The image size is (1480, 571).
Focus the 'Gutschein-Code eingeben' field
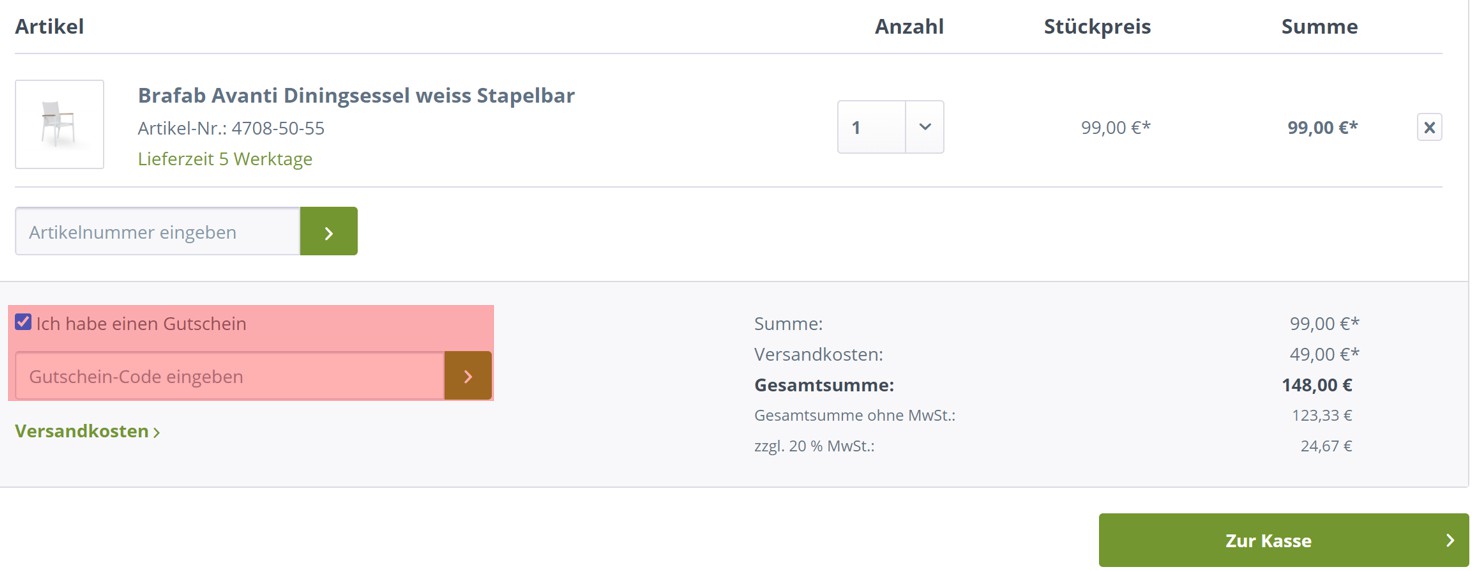click(230, 377)
